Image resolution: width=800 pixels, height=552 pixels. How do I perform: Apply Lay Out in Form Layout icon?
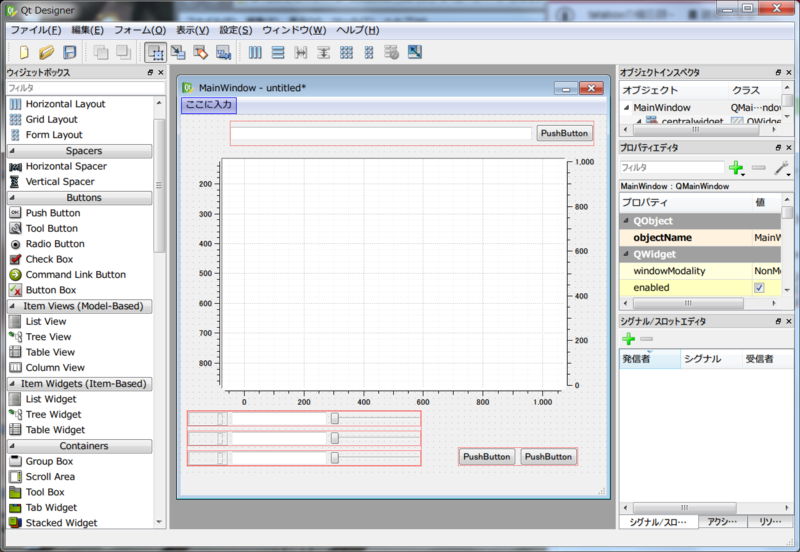(369, 52)
